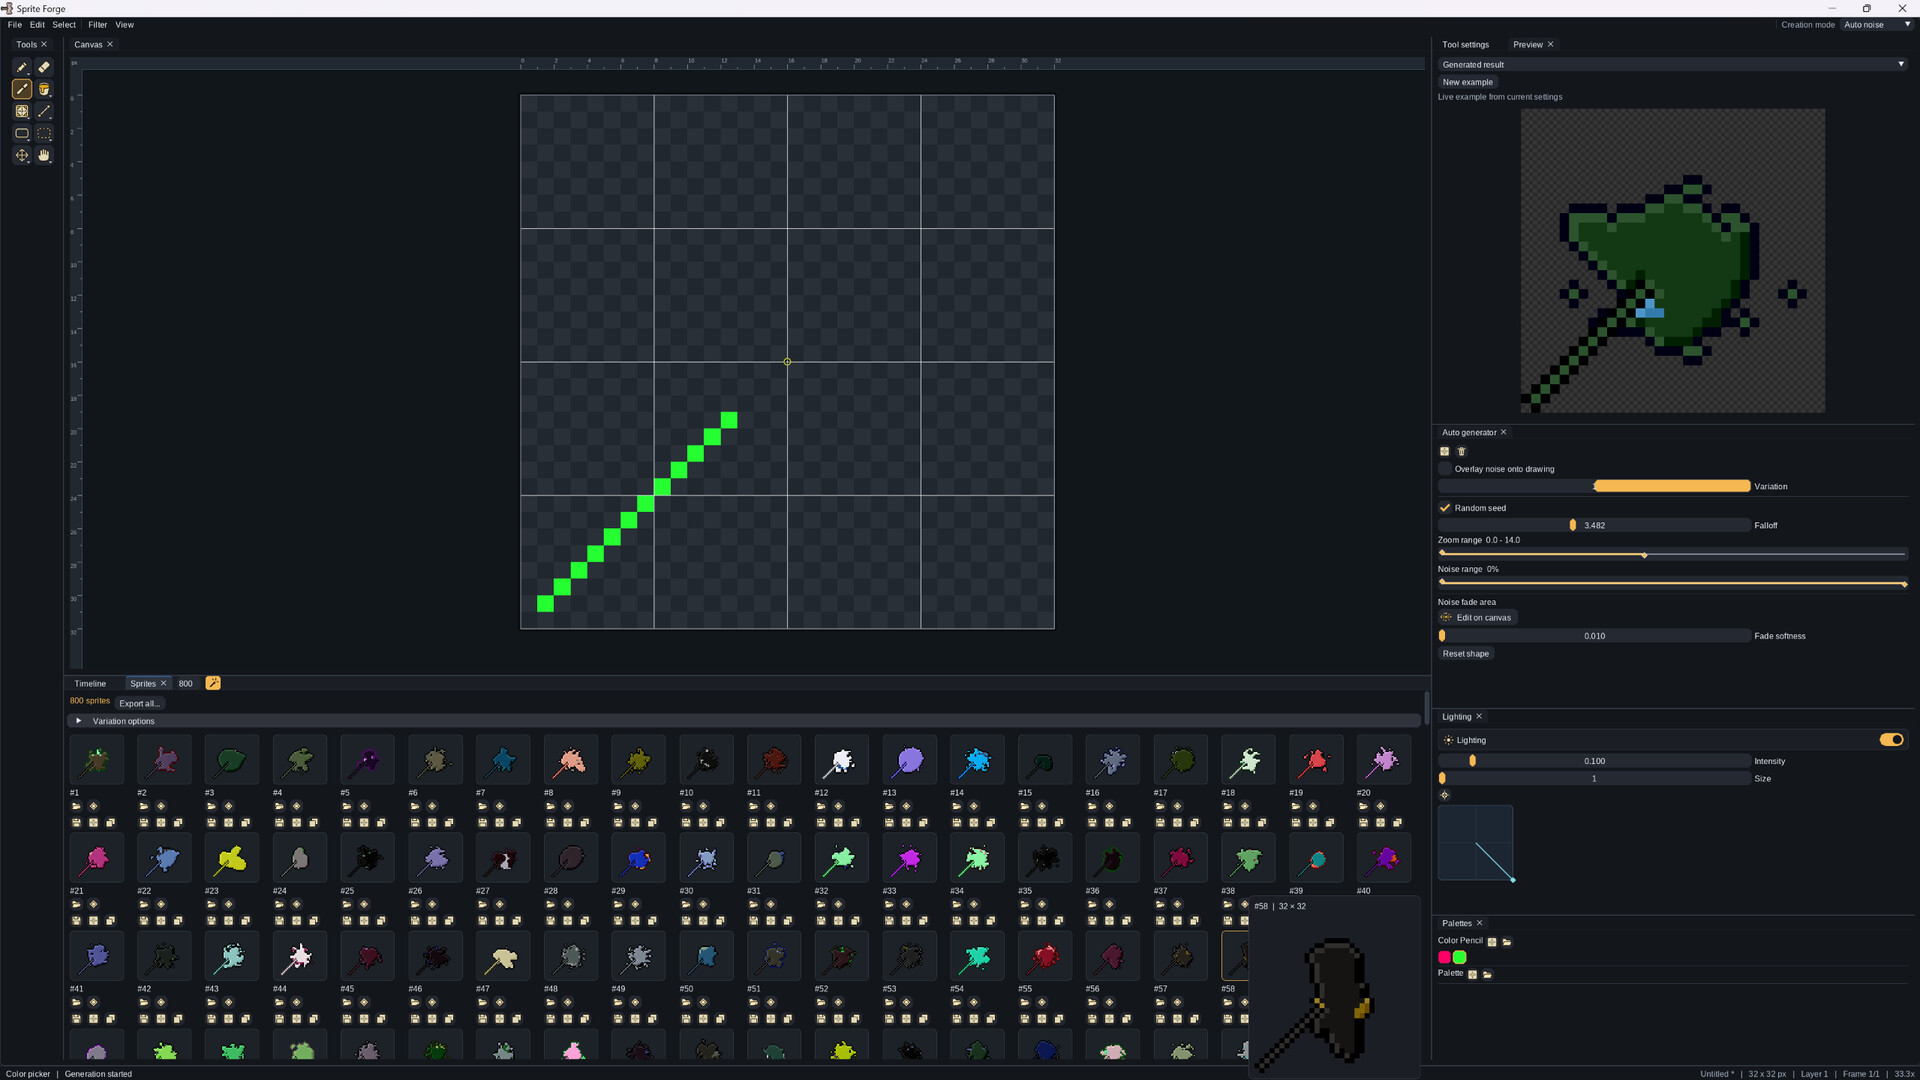Click the save icon under sprite #21

coord(76,921)
